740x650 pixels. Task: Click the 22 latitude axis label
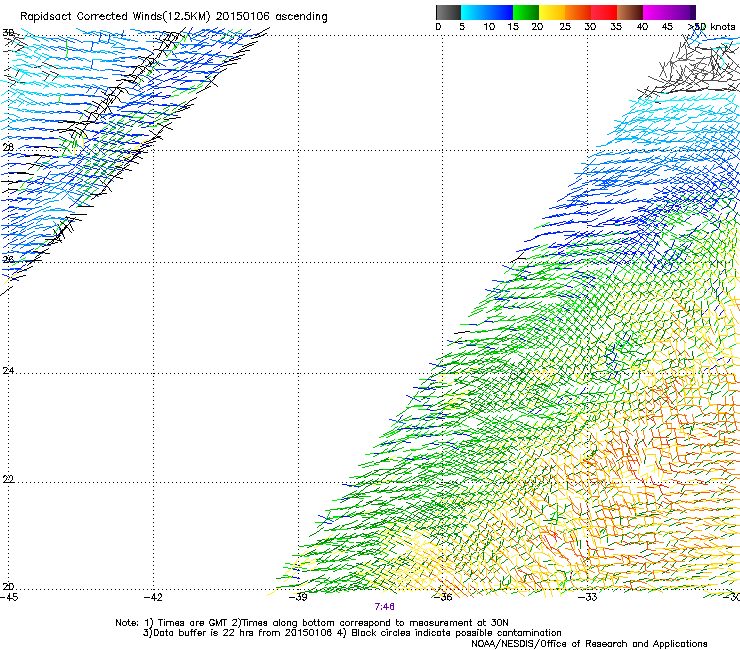pyautogui.click(x=8, y=479)
